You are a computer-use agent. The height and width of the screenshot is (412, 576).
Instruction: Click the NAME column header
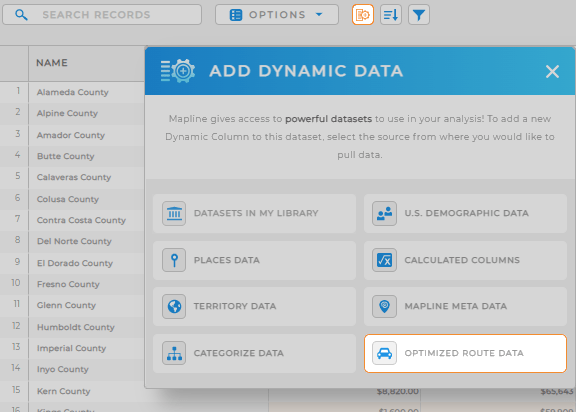86,63
